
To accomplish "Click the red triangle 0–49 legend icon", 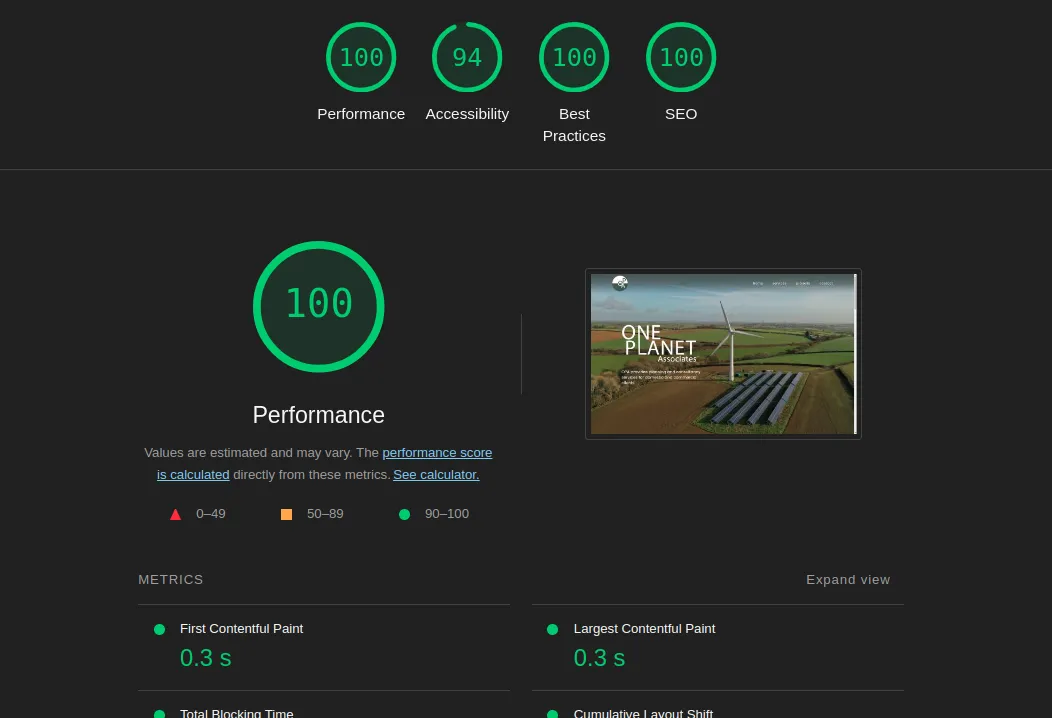I will 176,514.
